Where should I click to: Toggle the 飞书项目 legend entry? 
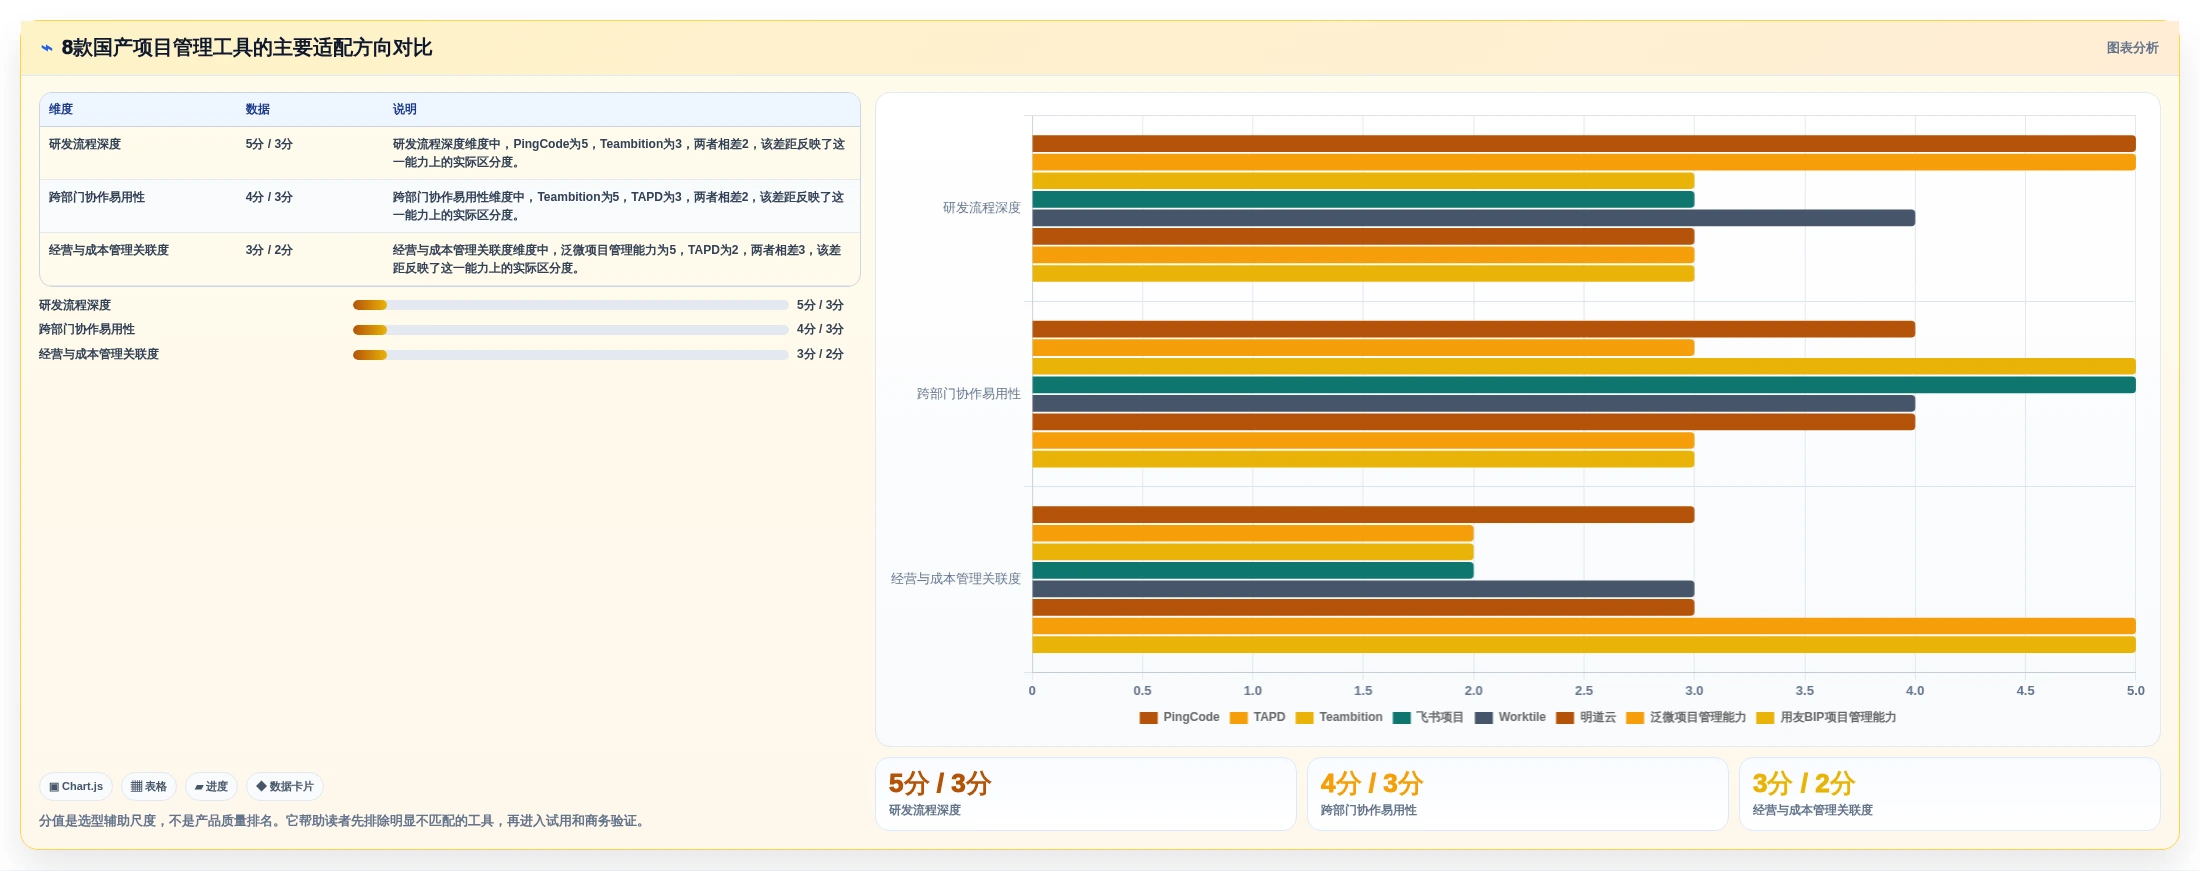(x=1428, y=717)
